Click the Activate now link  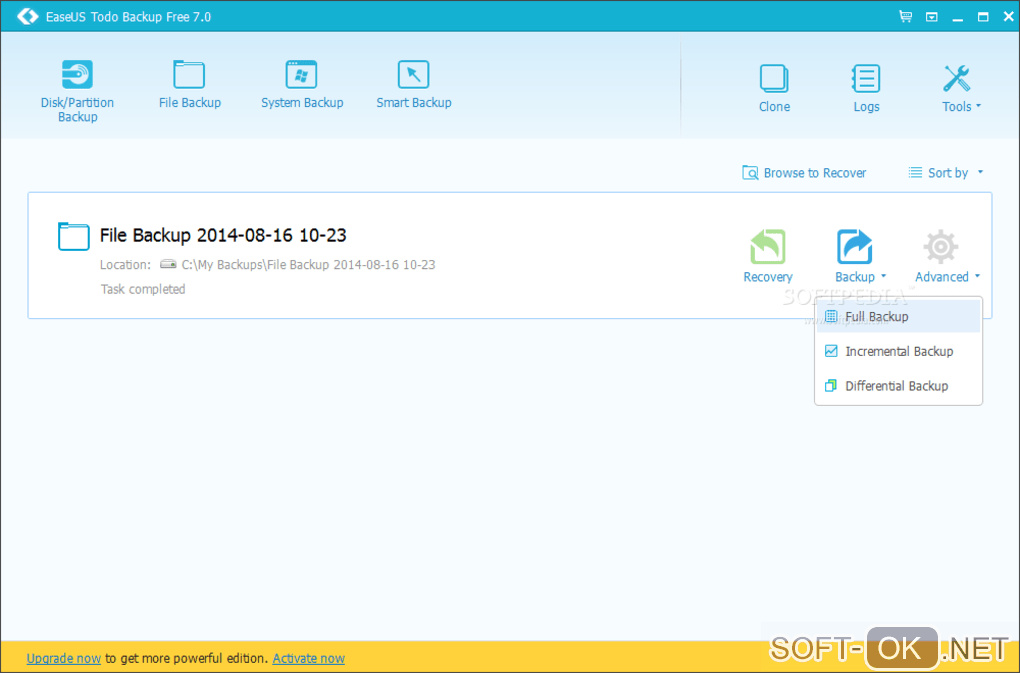pos(308,658)
